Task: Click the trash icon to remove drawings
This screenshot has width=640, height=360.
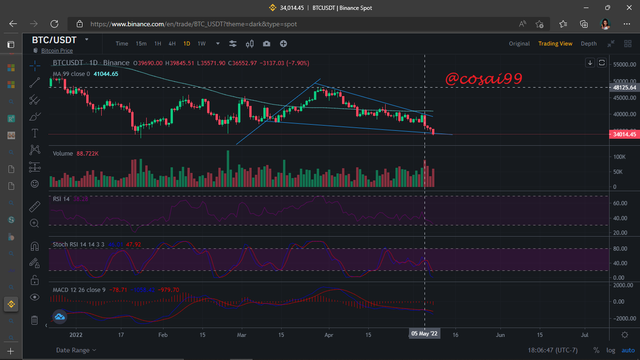Action: tap(35, 320)
